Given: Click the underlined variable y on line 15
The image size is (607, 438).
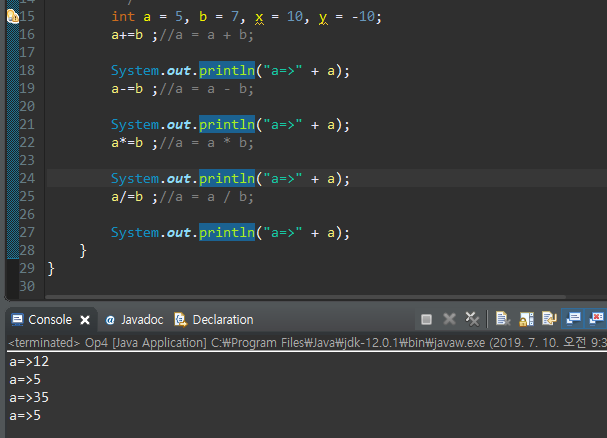Looking at the screenshot, I should 323,17.
